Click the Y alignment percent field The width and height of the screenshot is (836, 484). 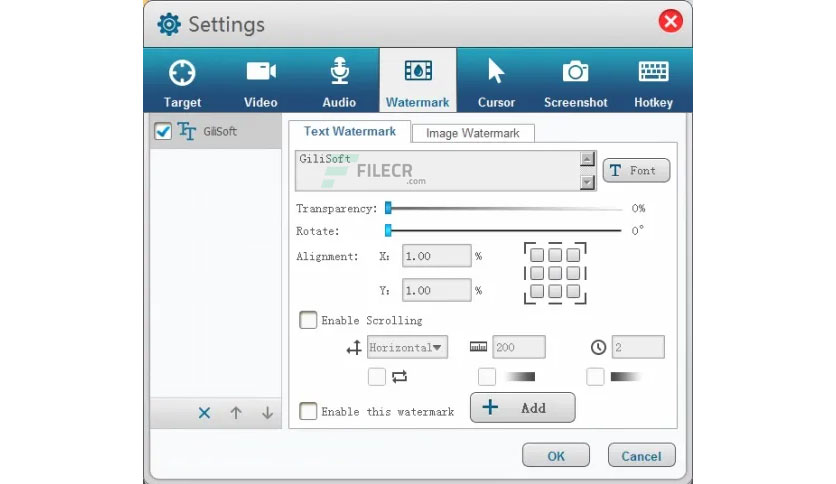tap(437, 291)
